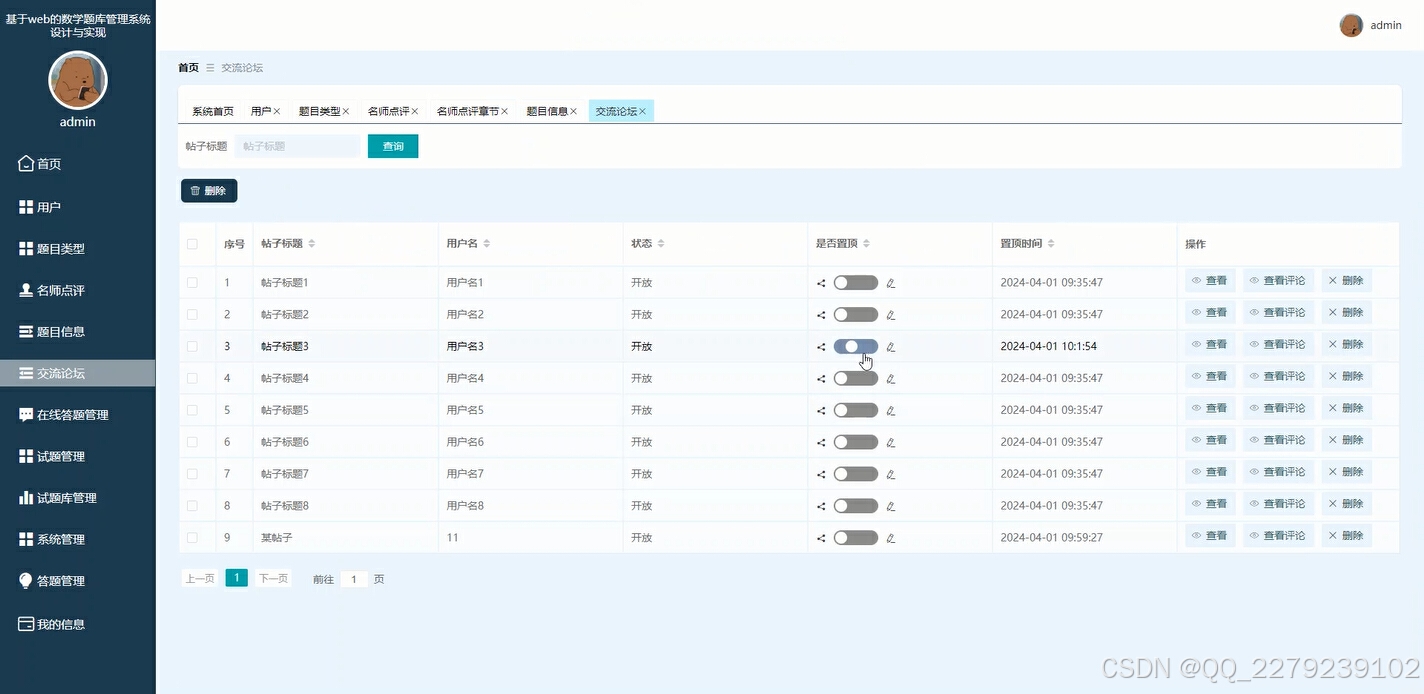Sort the 状态 column with its sorter
This screenshot has width=1424, height=694.
point(659,243)
